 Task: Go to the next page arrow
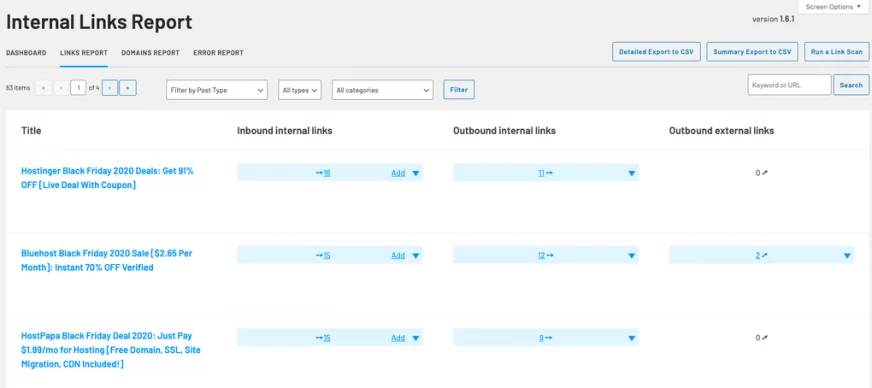110,88
